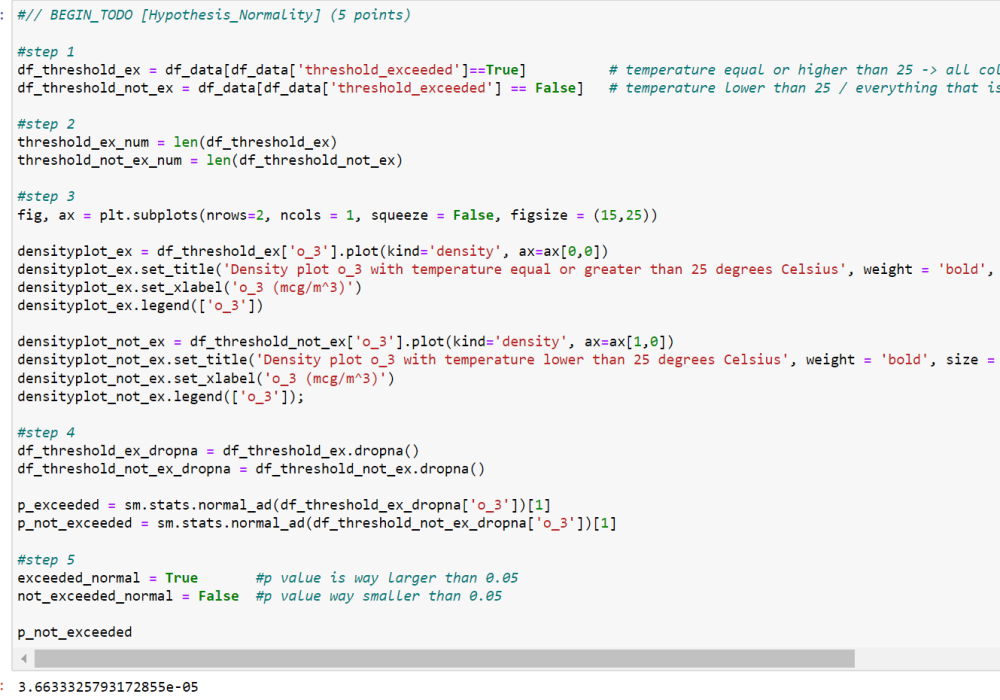Click the 'not_exceeded_normal = False' line
Viewport: 1000px width, 700px height.
coord(128,596)
